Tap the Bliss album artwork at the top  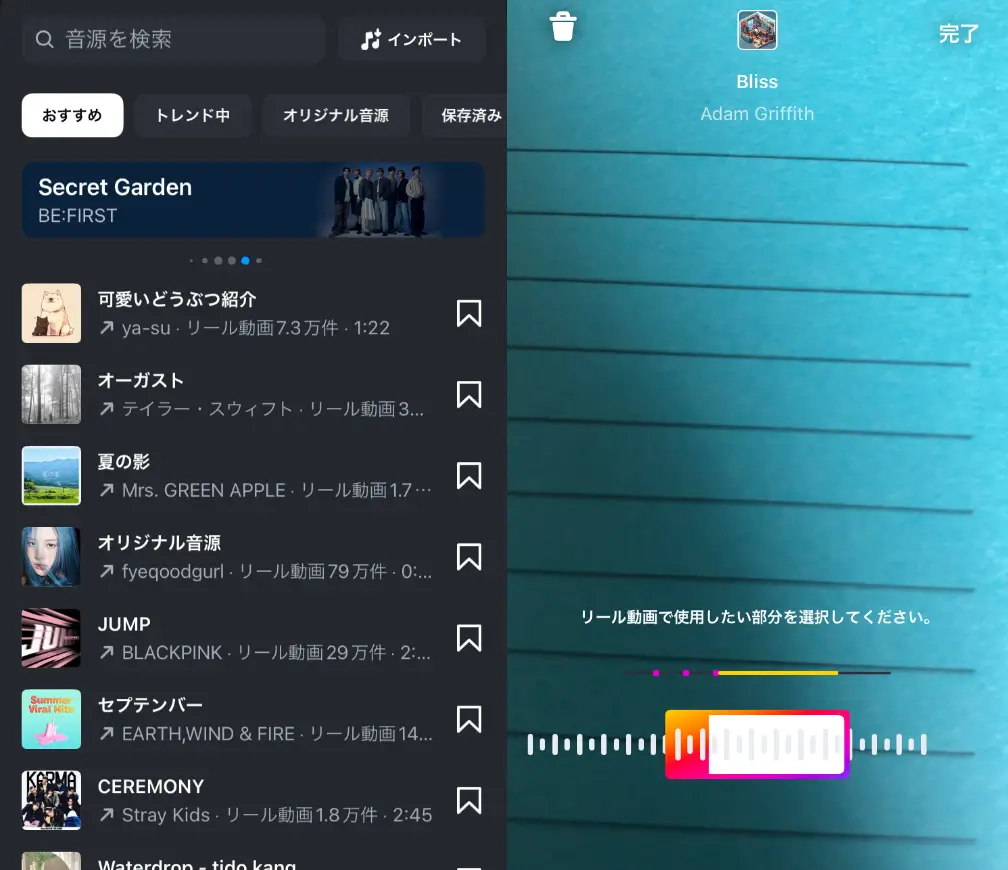(757, 30)
